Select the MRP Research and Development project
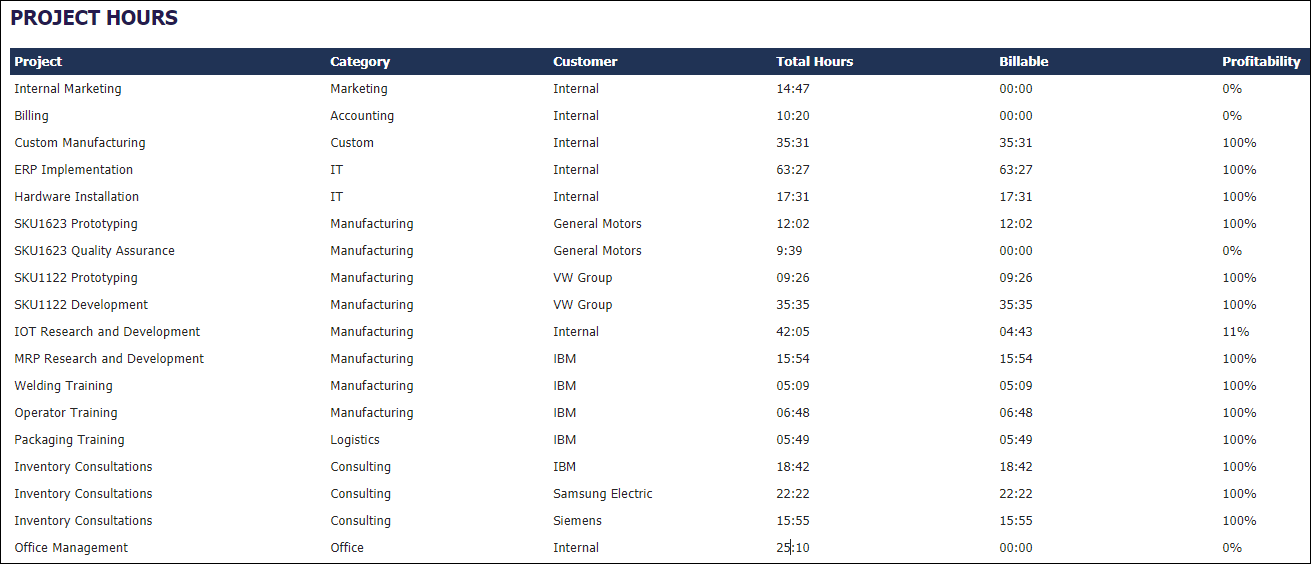 pyautogui.click(x=109, y=359)
